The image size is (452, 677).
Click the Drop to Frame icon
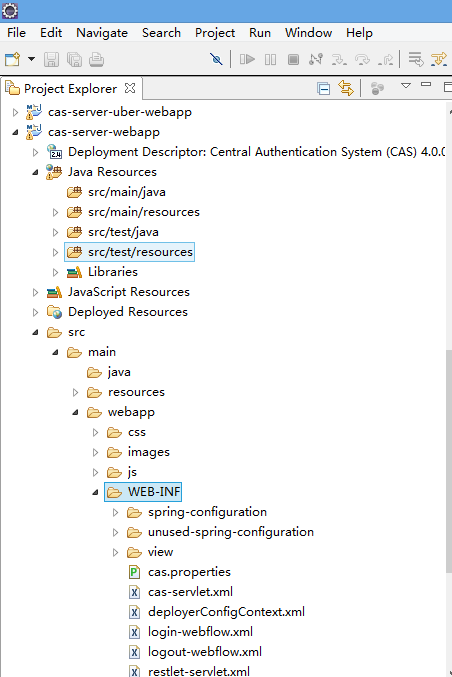(x=416, y=59)
